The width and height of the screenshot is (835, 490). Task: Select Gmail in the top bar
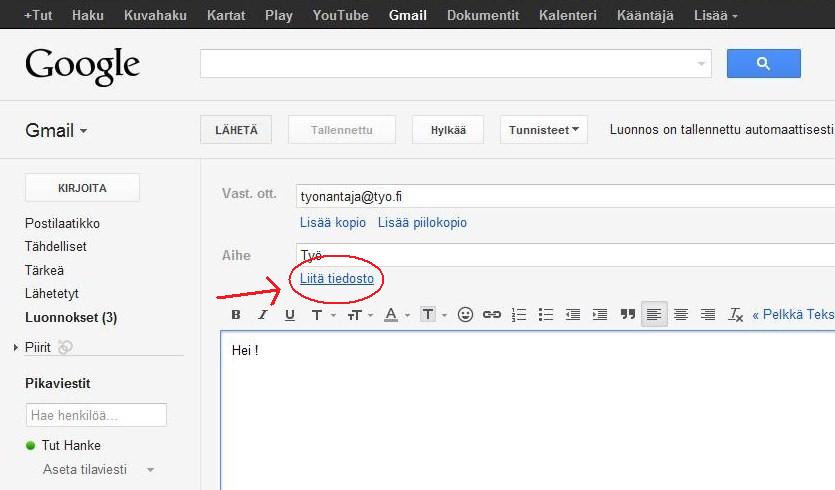click(x=408, y=15)
